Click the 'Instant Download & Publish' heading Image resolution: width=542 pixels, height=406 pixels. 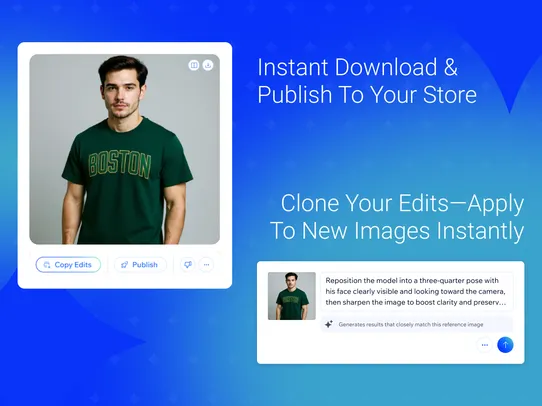click(367, 81)
